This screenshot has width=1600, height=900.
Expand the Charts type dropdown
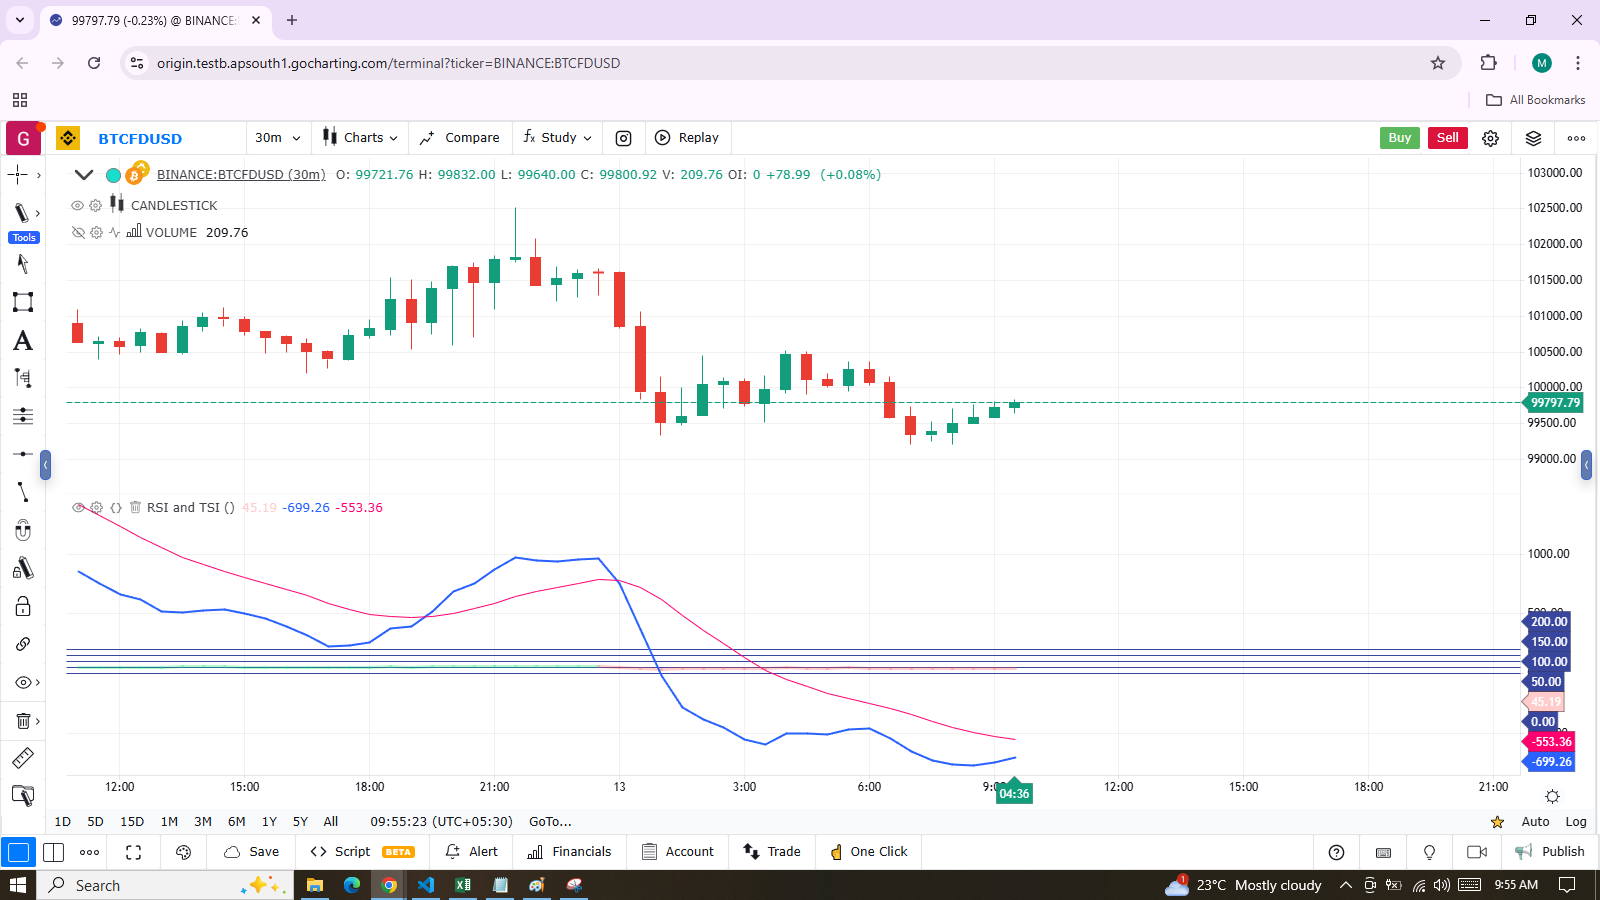(360, 138)
